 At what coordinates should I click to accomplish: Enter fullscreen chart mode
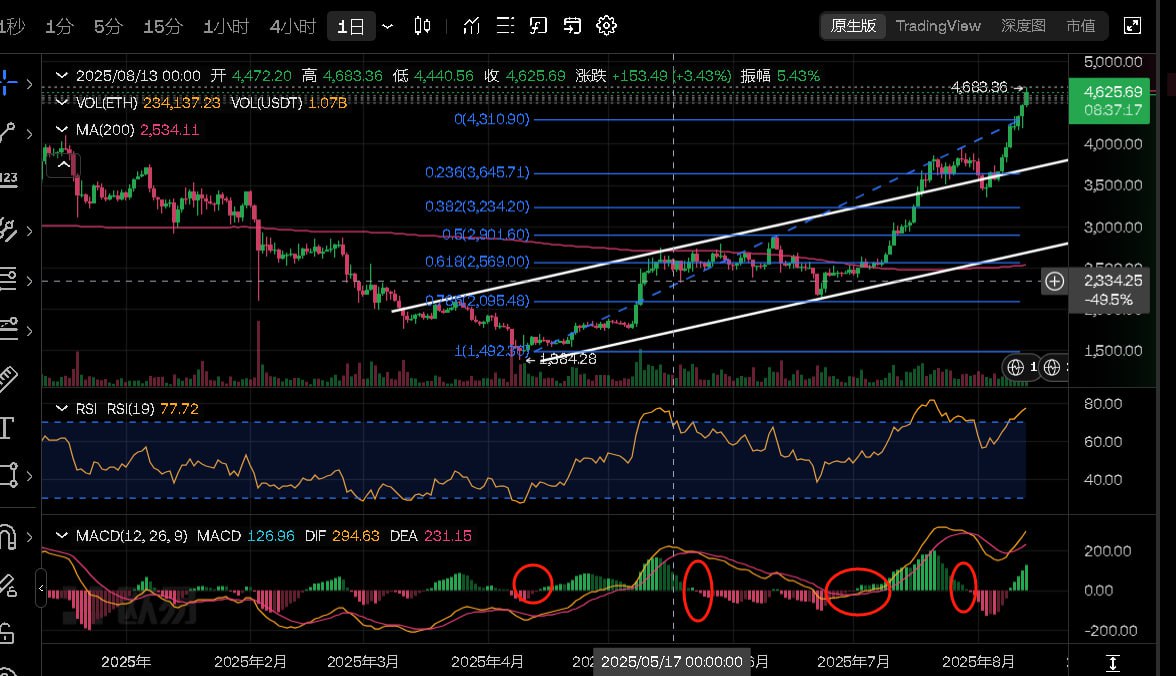click(1132, 26)
